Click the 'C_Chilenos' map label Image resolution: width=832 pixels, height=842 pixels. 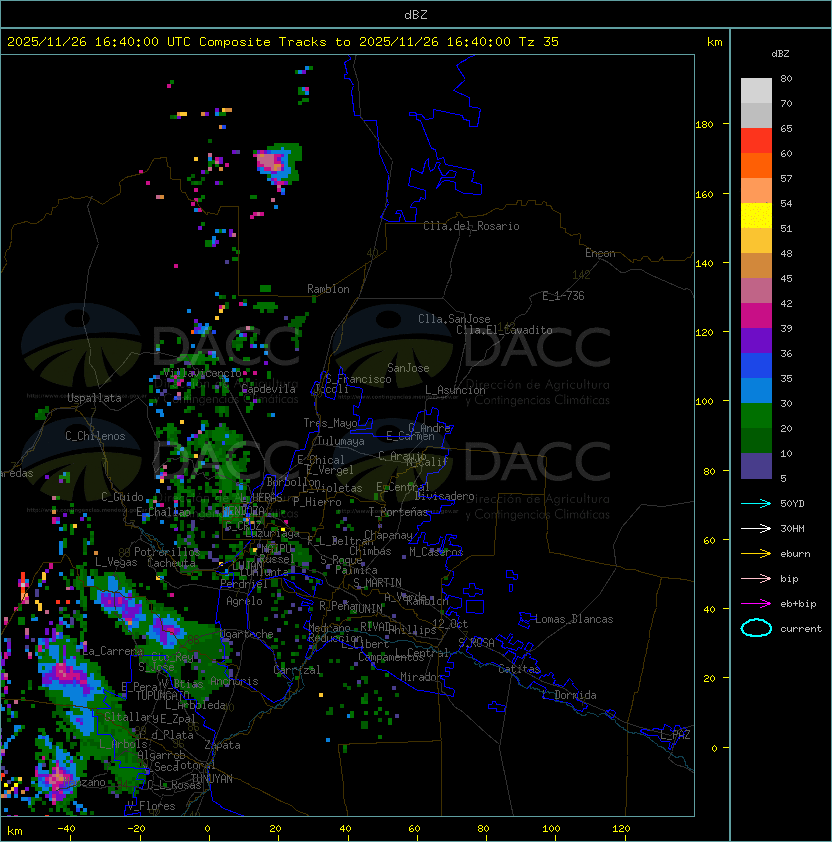click(95, 436)
